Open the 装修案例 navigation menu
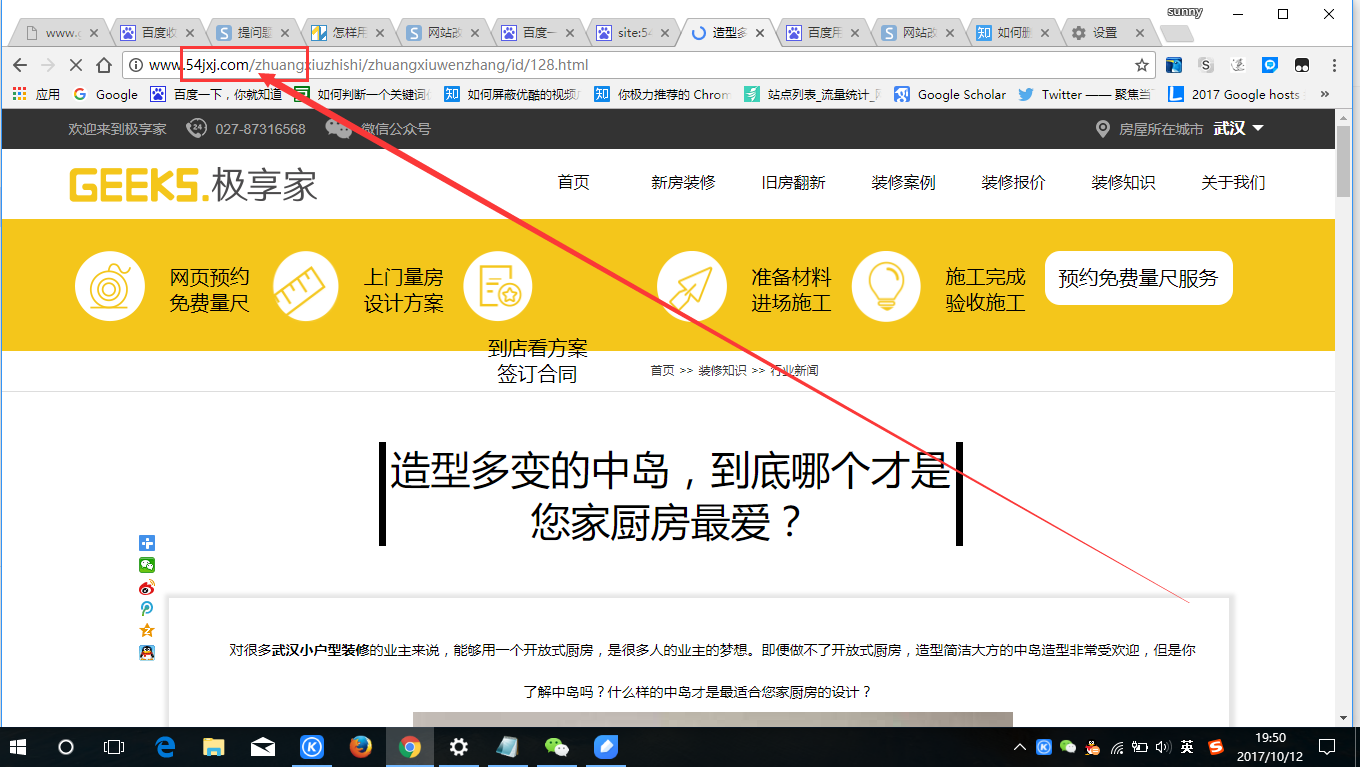 pos(902,183)
